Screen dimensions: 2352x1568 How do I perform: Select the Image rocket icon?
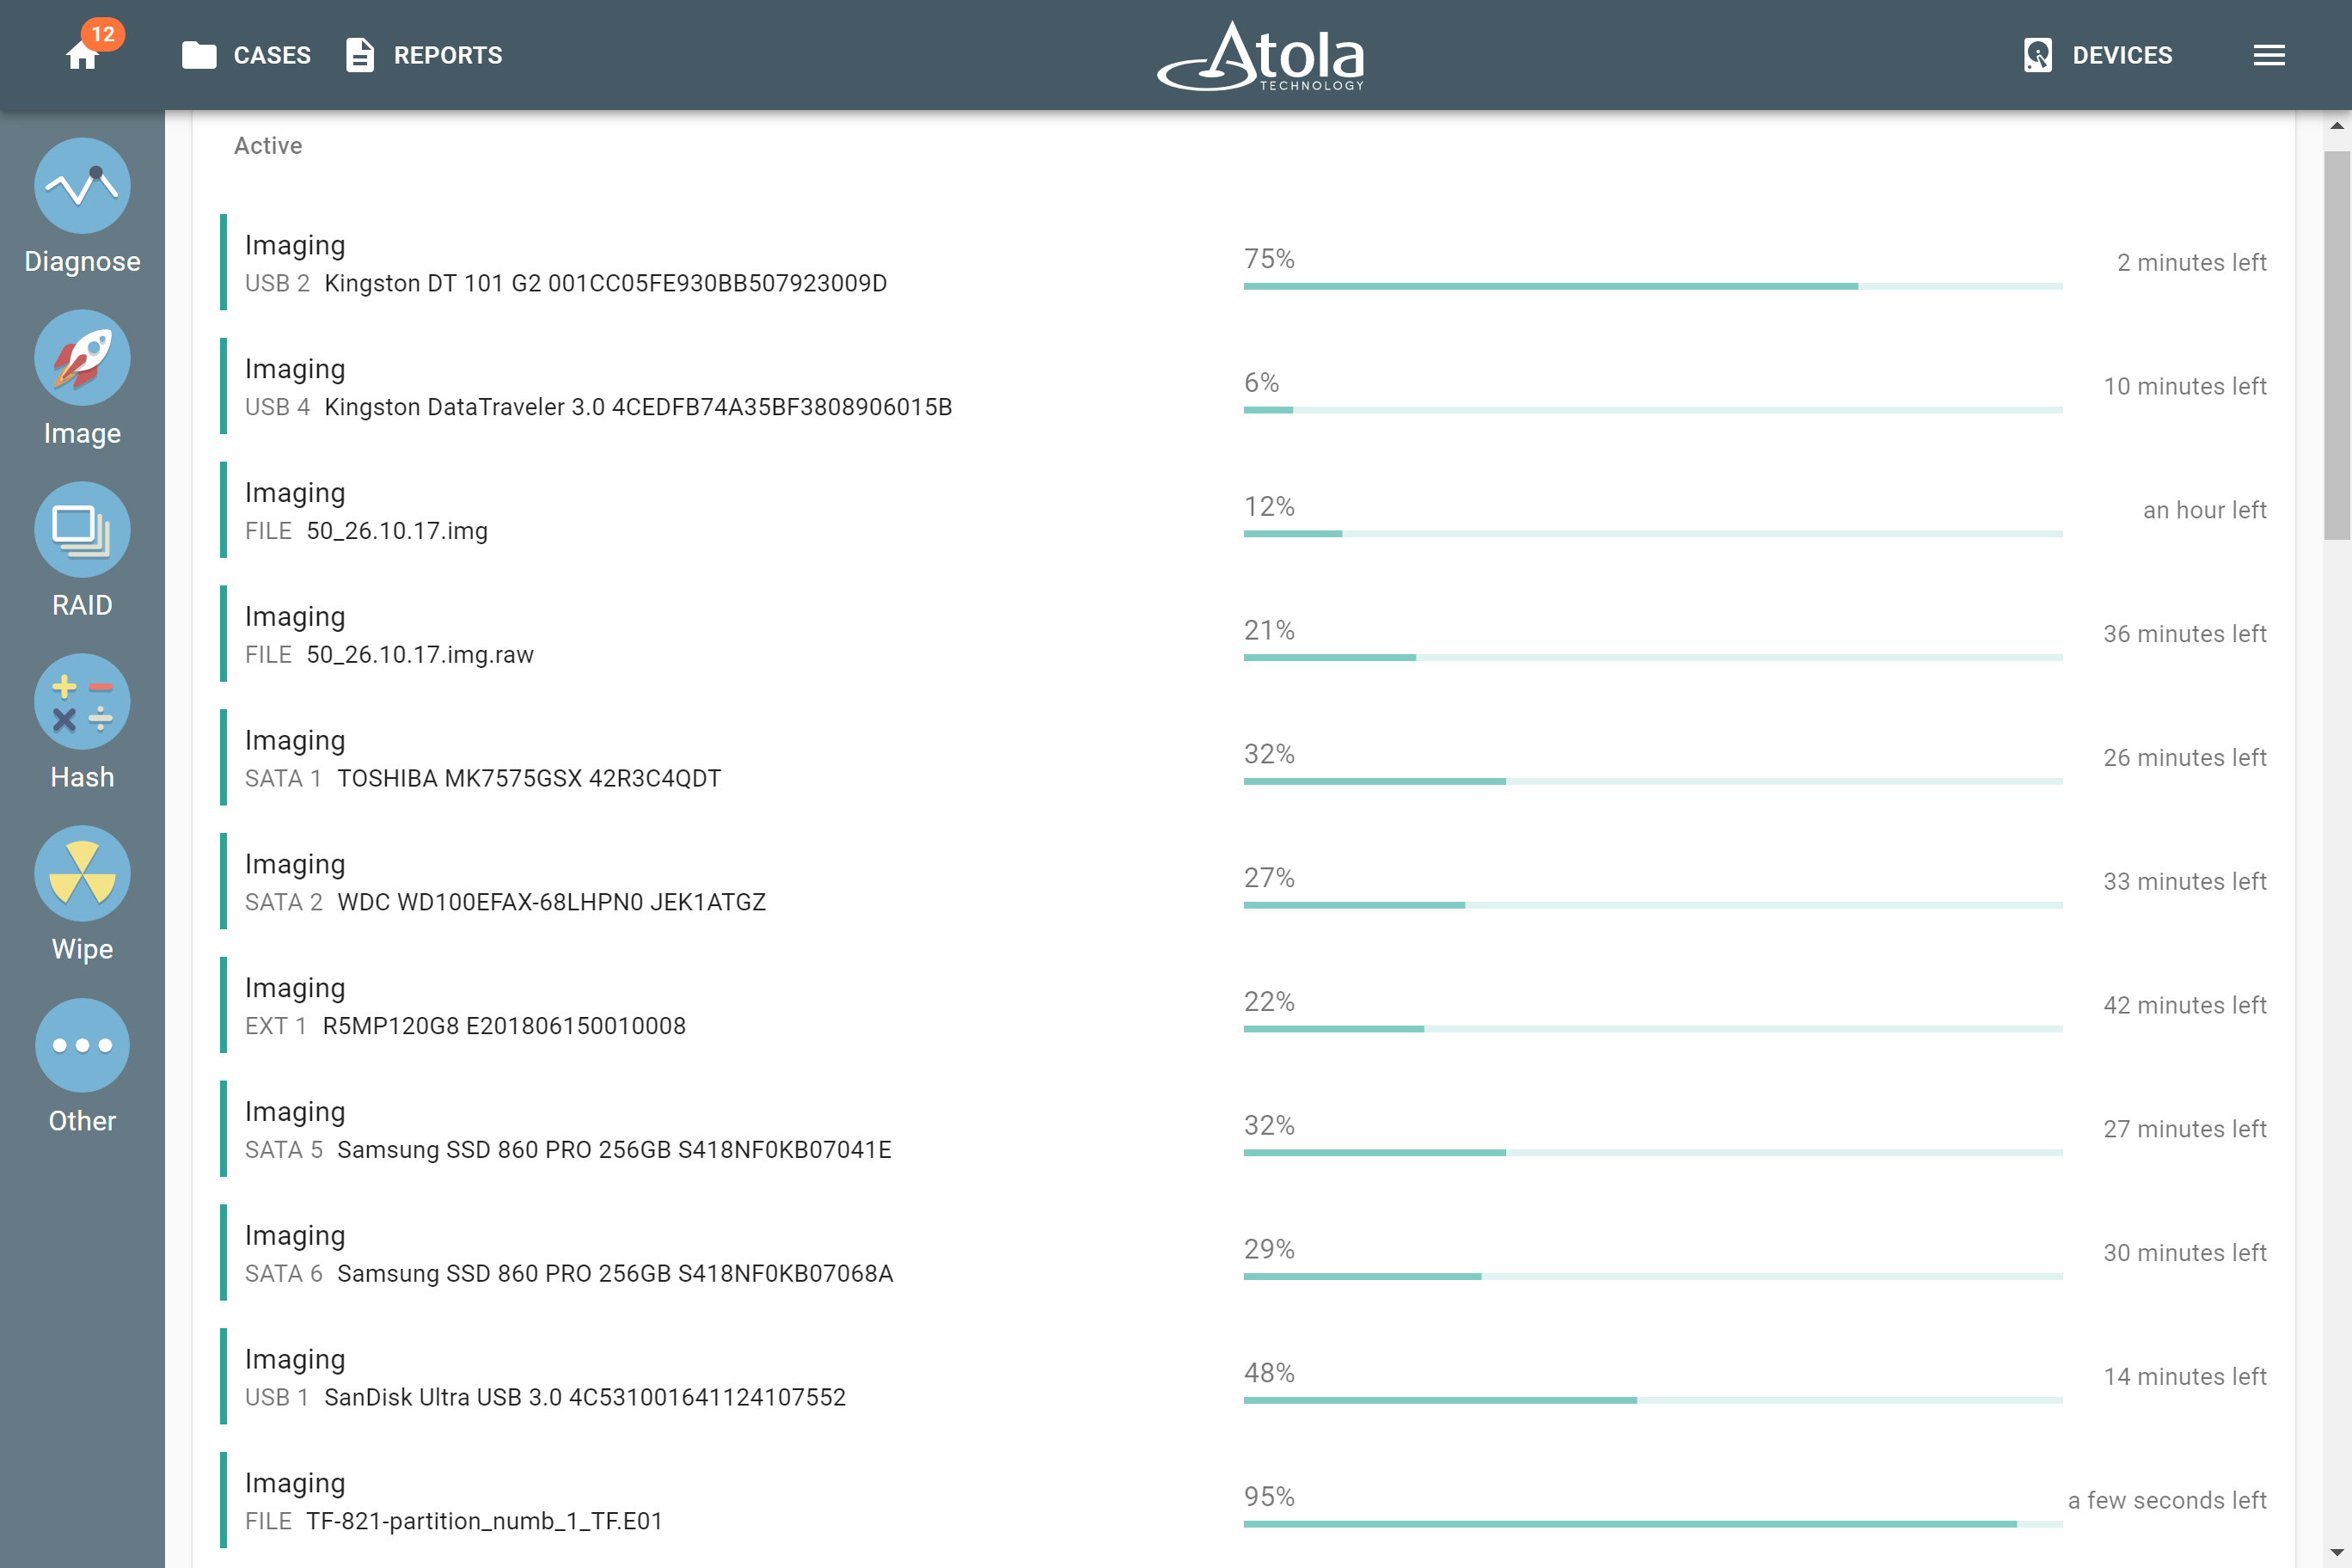[x=82, y=358]
